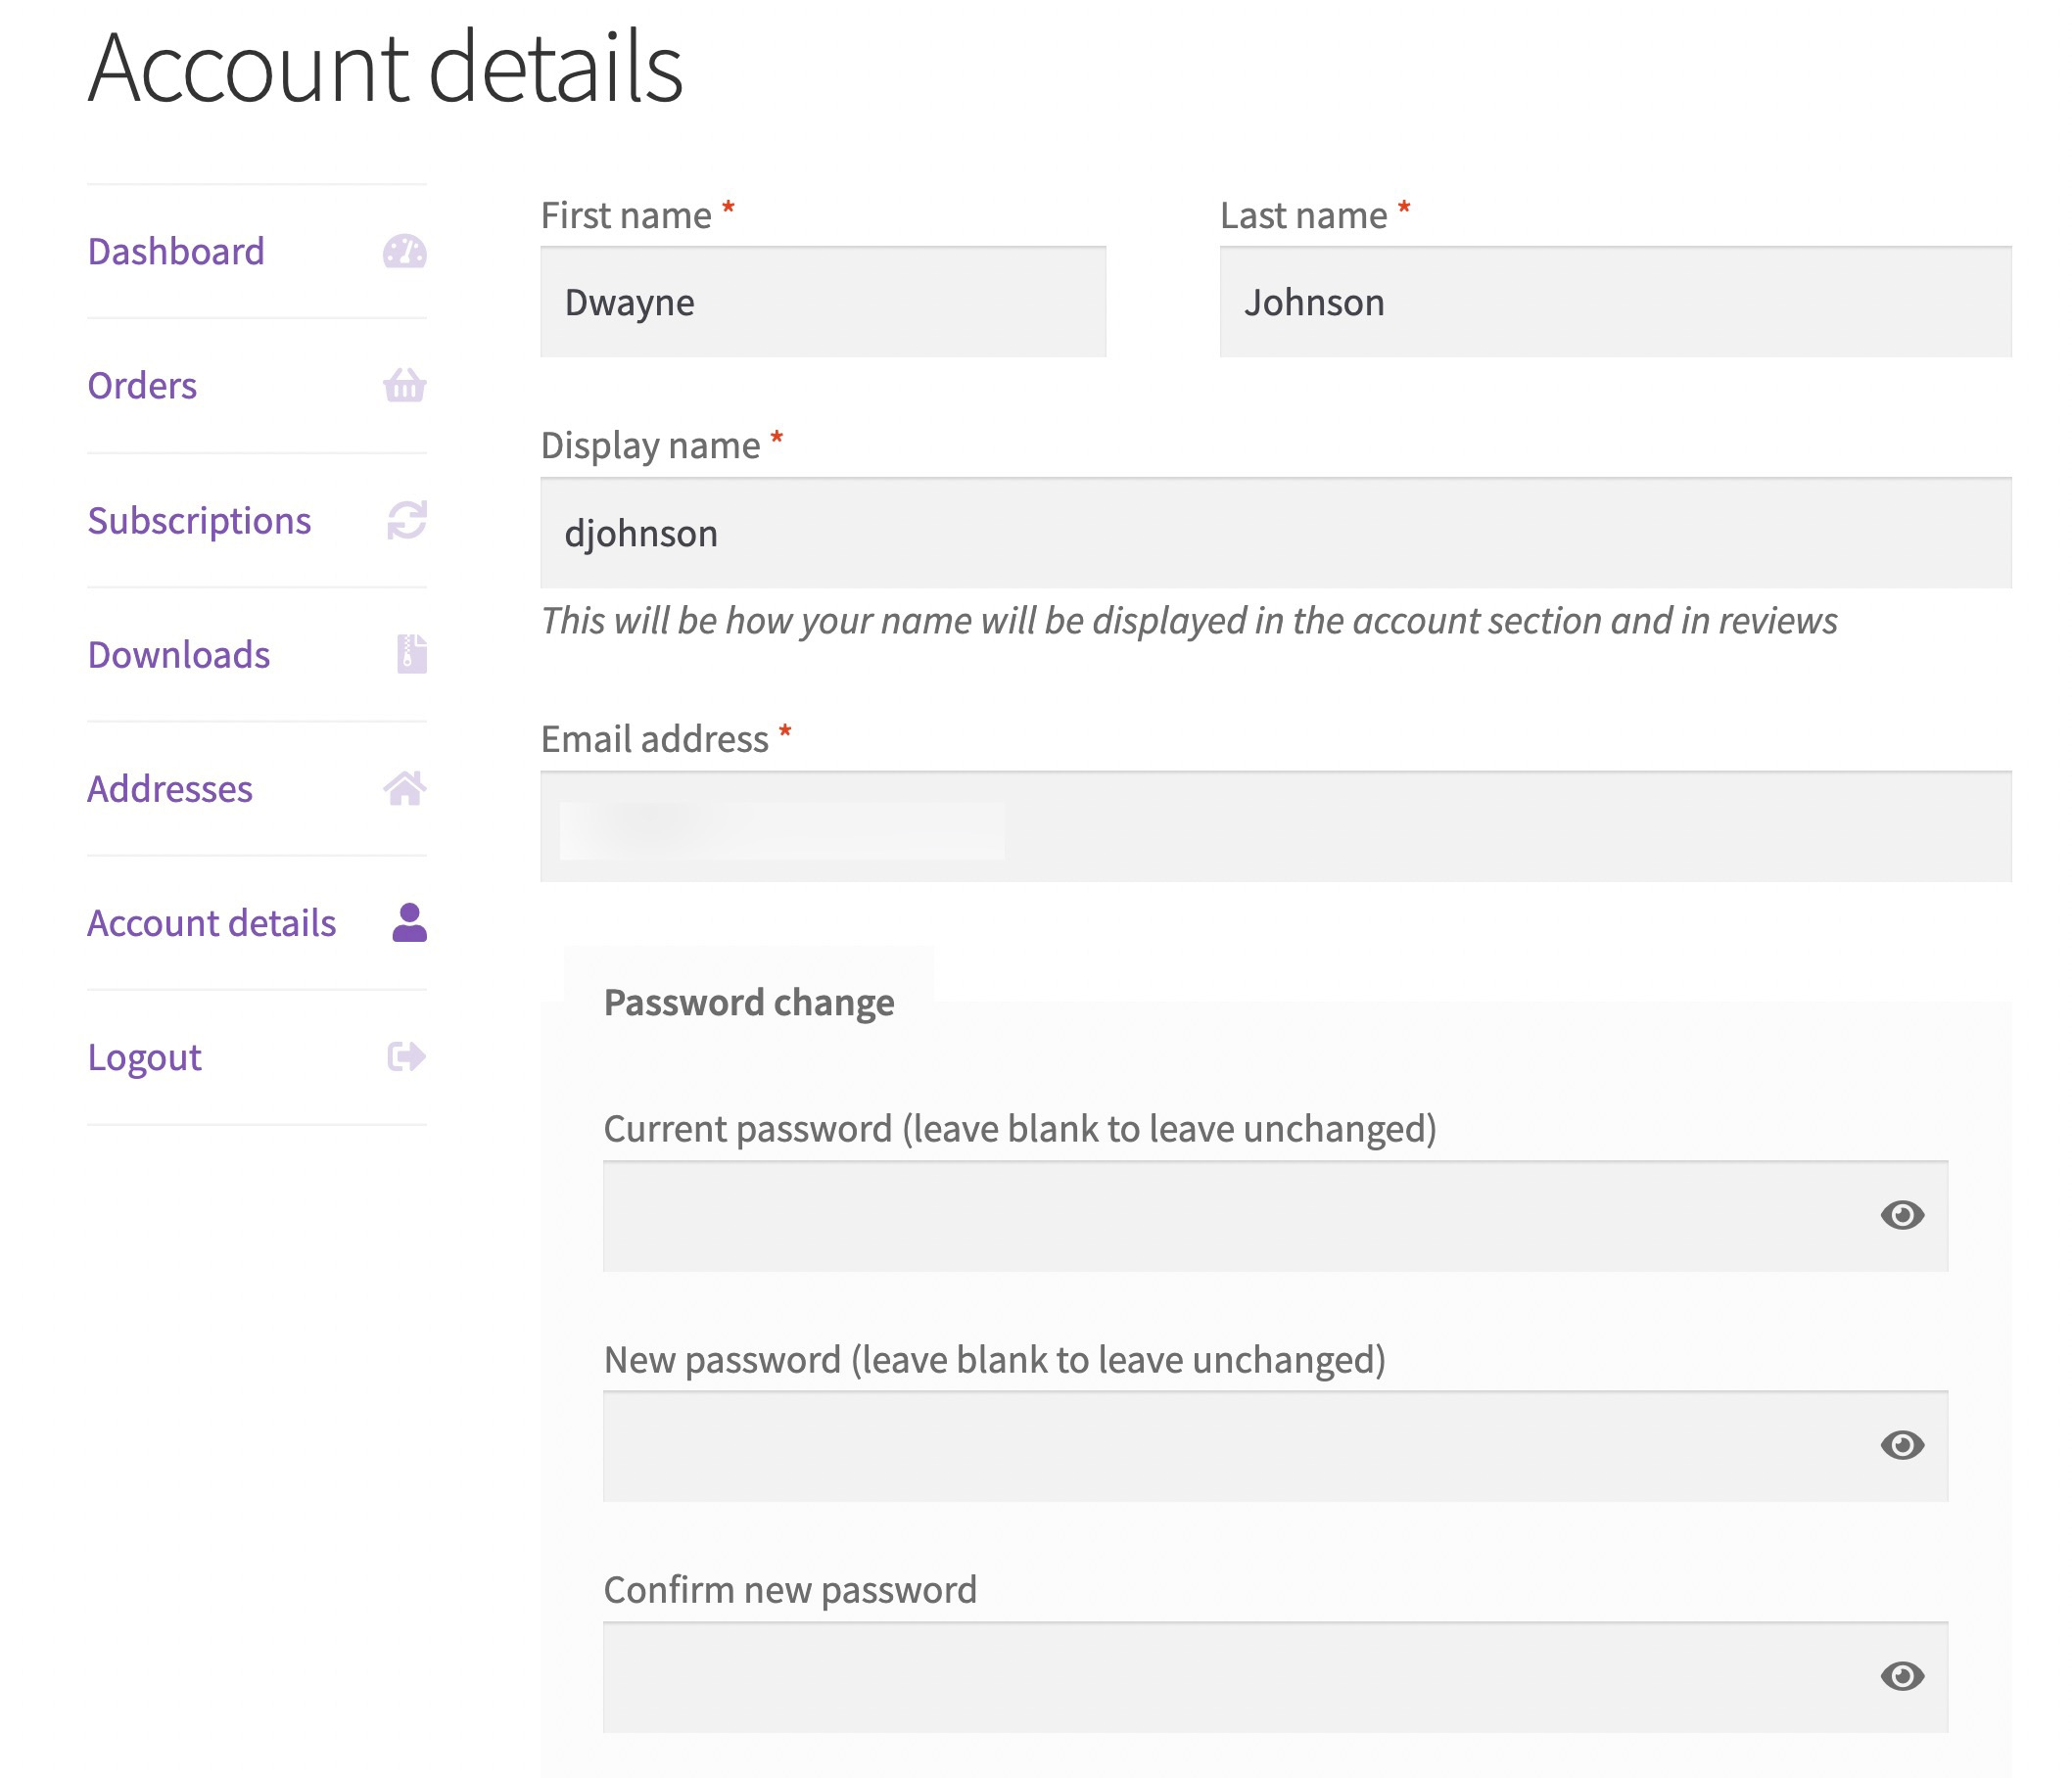Reveal the new password field contents
Image resolution: width=2072 pixels, height=1778 pixels.
pyautogui.click(x=1902, y=1445)
